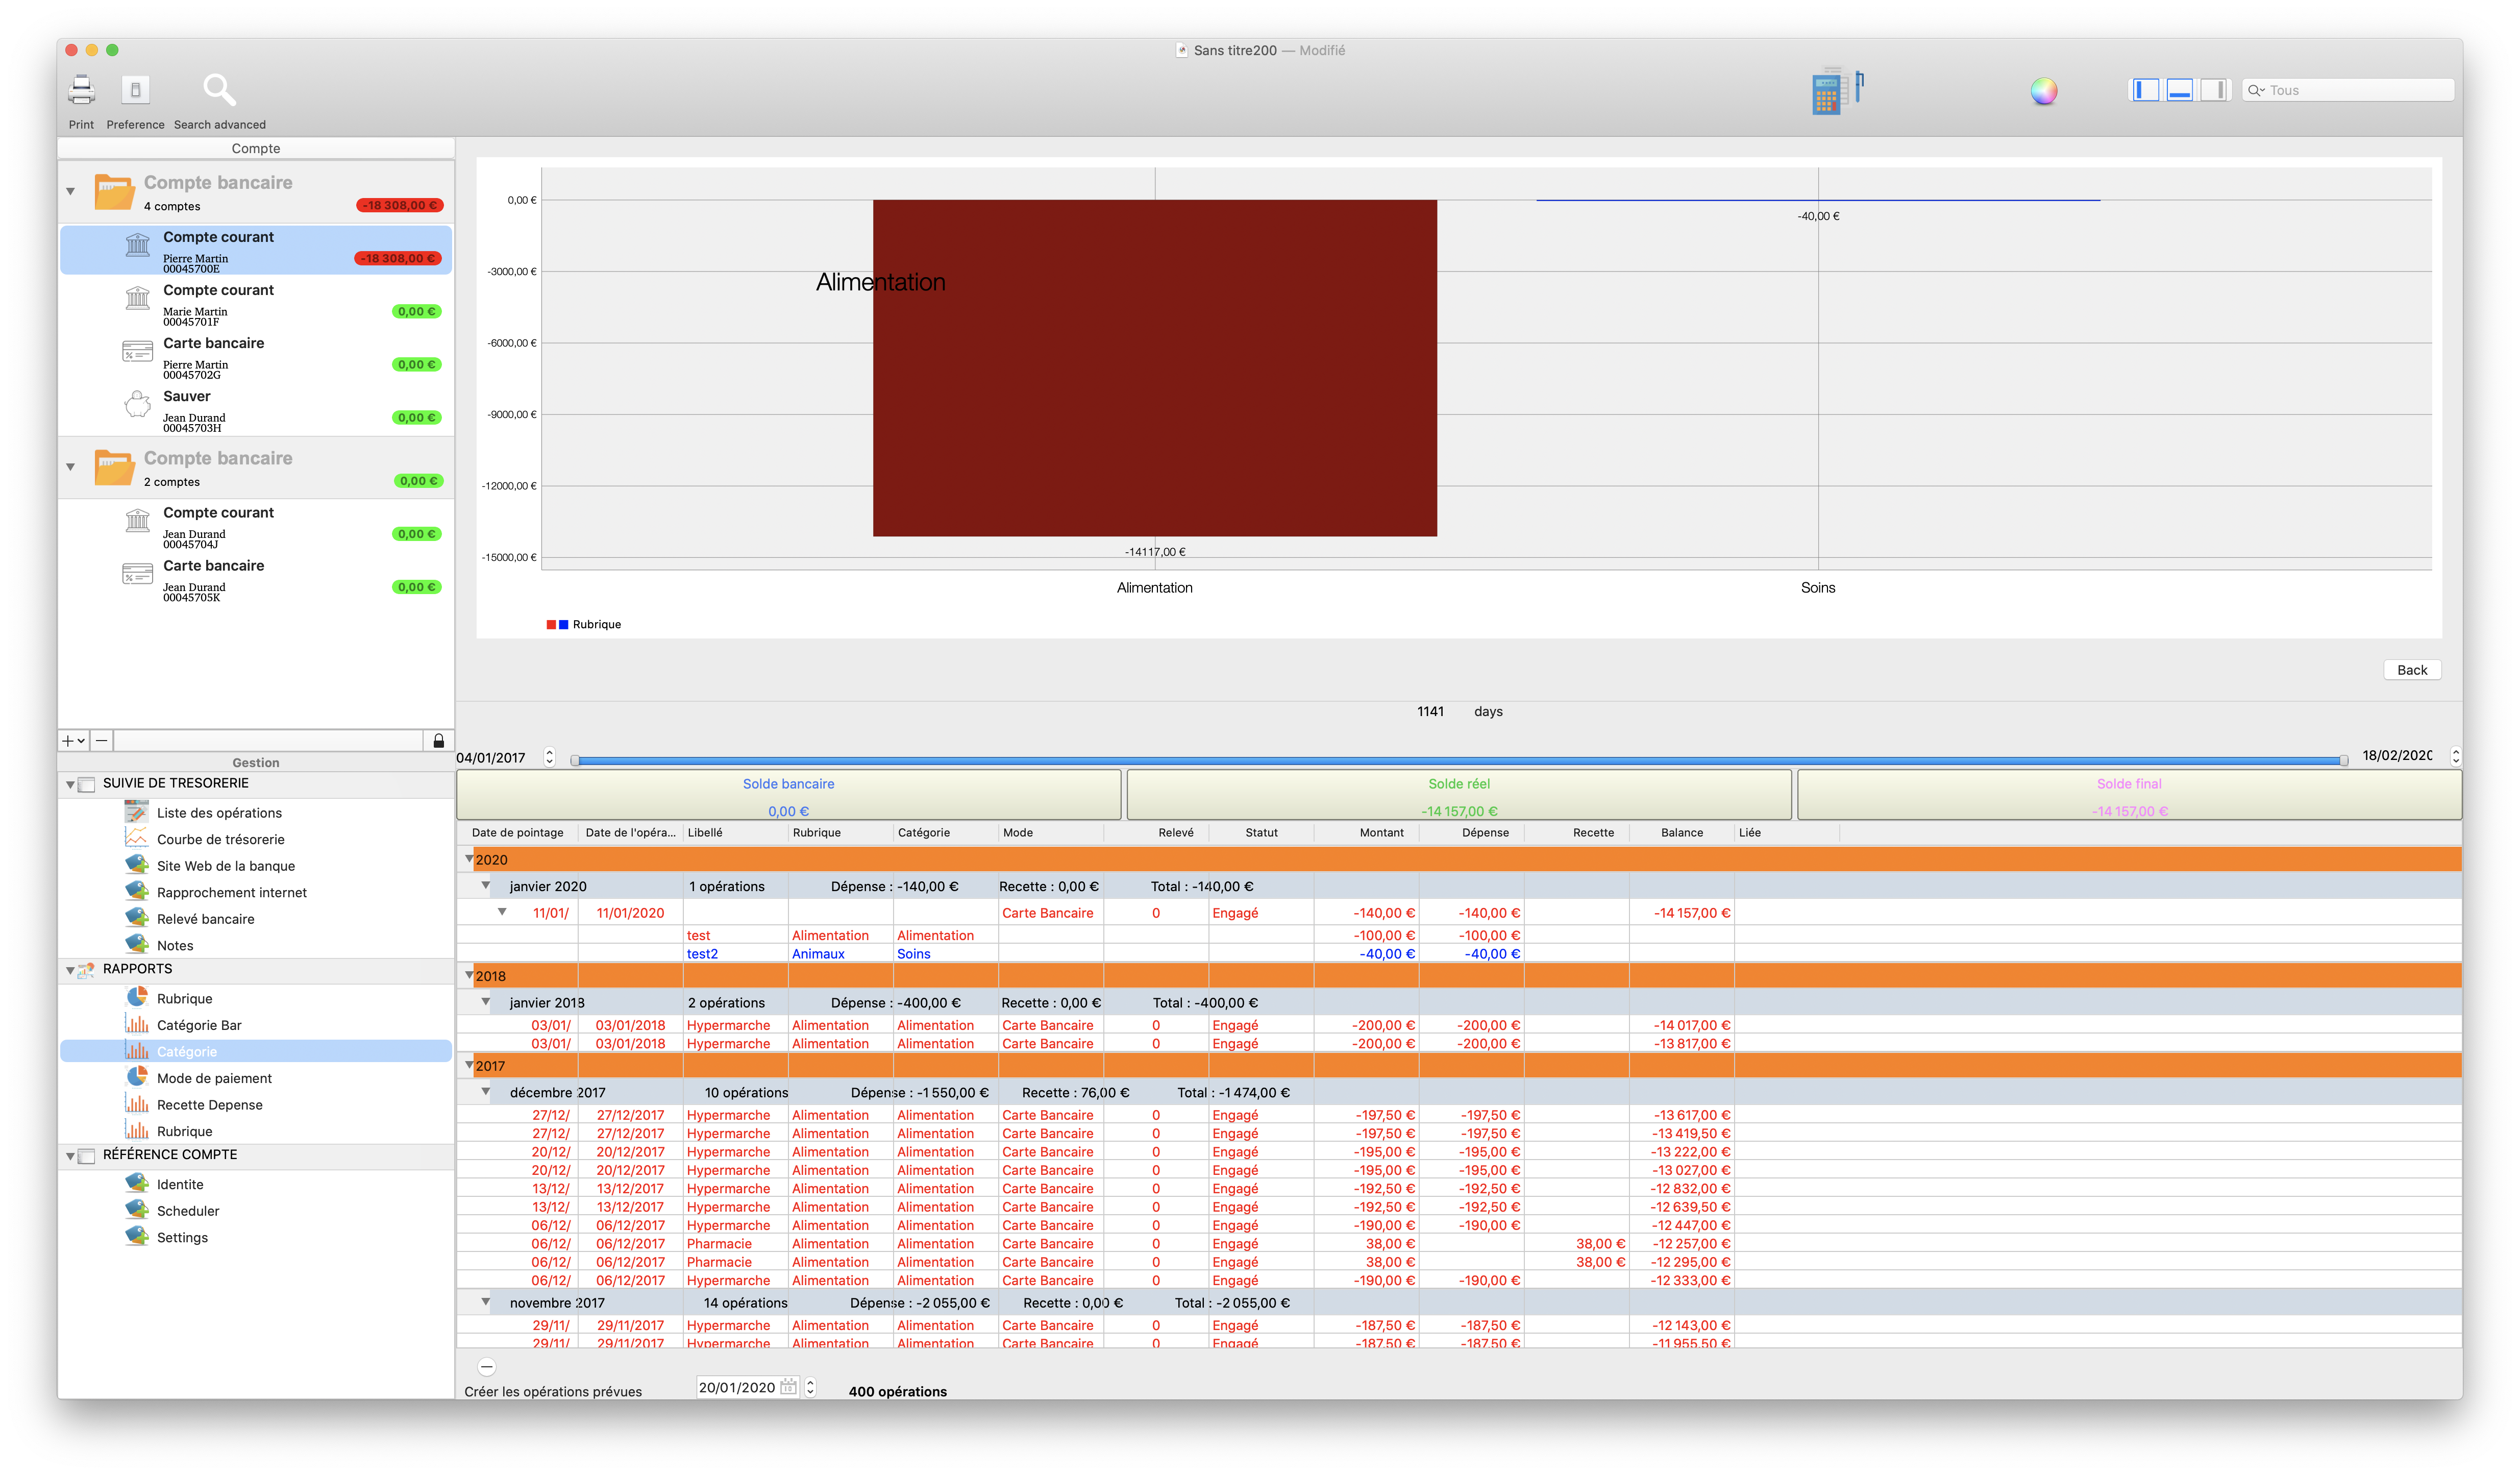Select Mode de paiement pie report
The width and height of the screenshot is (2520, 1475).
tap(214, 1078)
